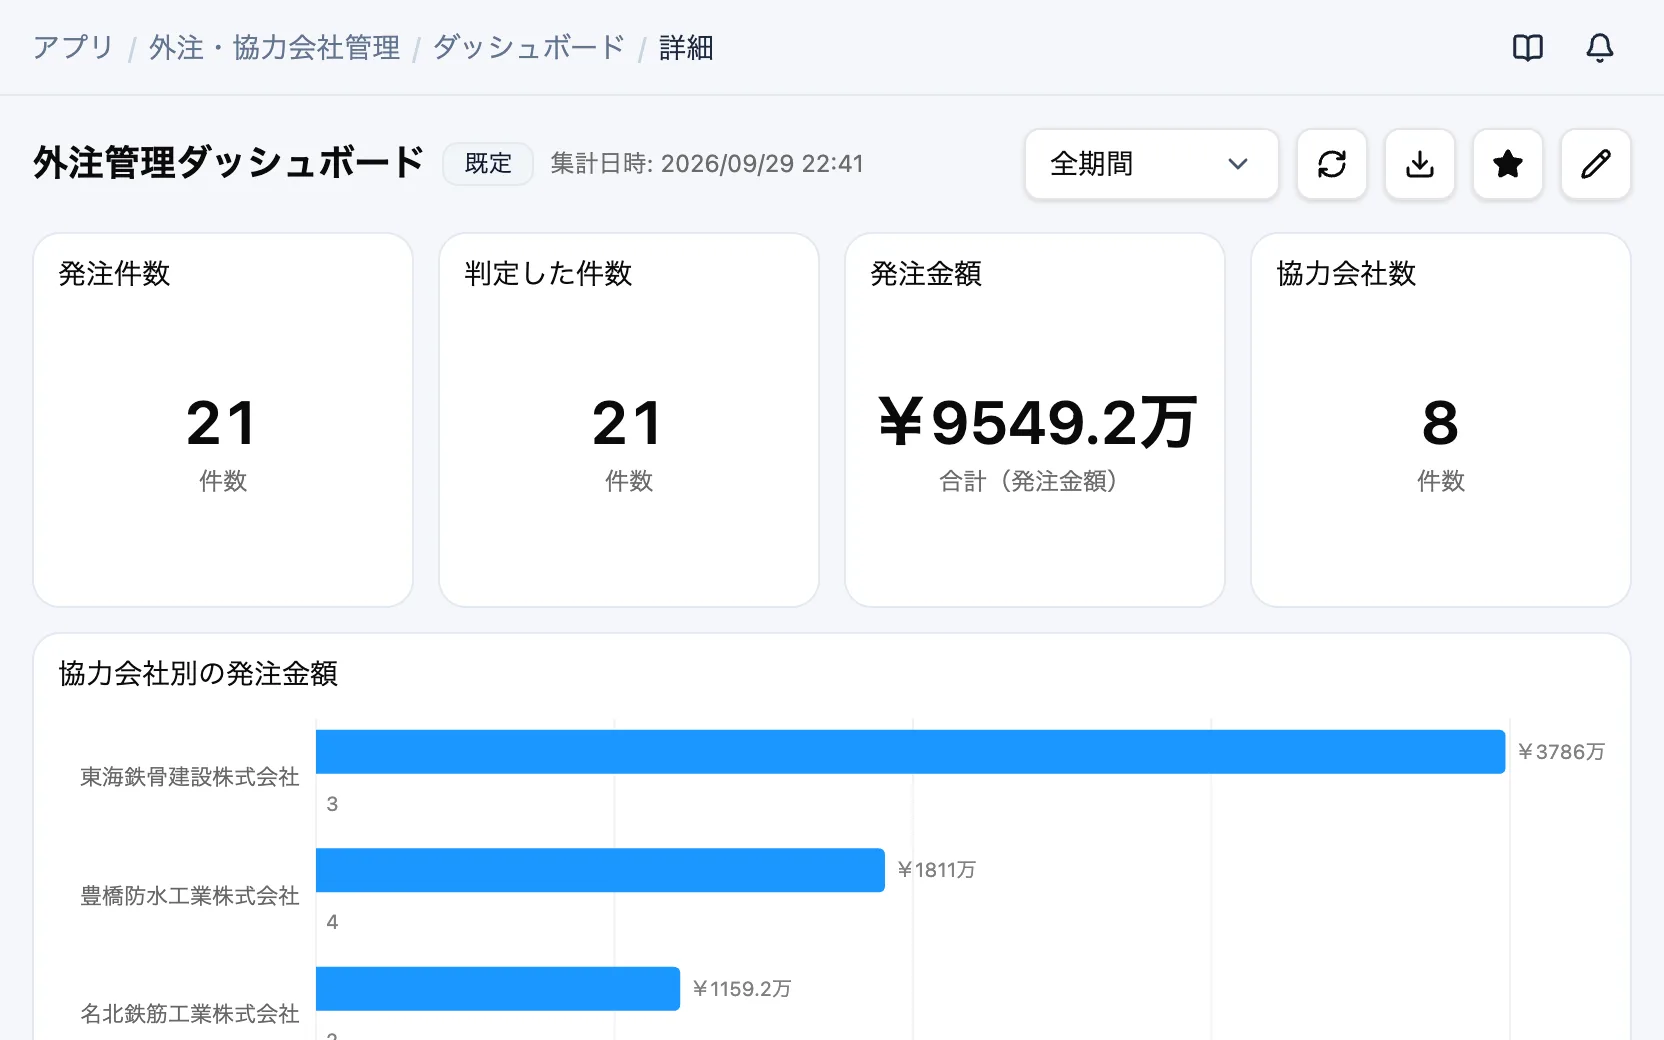
Task: Click 東海鉄骨建設株式会社 axis label
Action: click(190, 777)
